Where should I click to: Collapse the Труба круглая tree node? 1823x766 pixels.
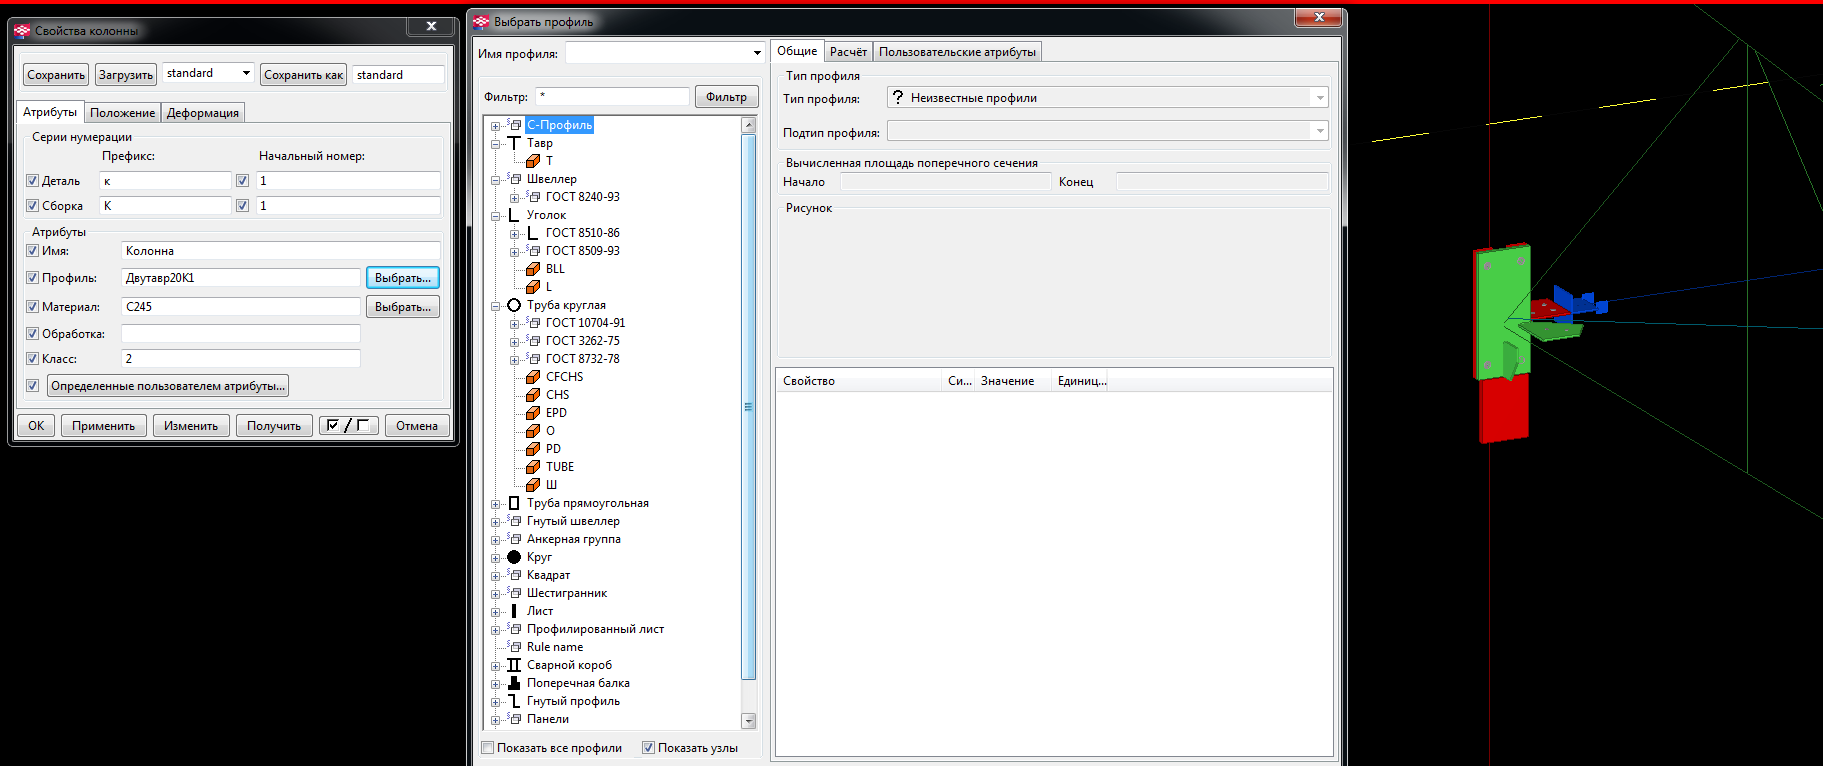(495, 306)
